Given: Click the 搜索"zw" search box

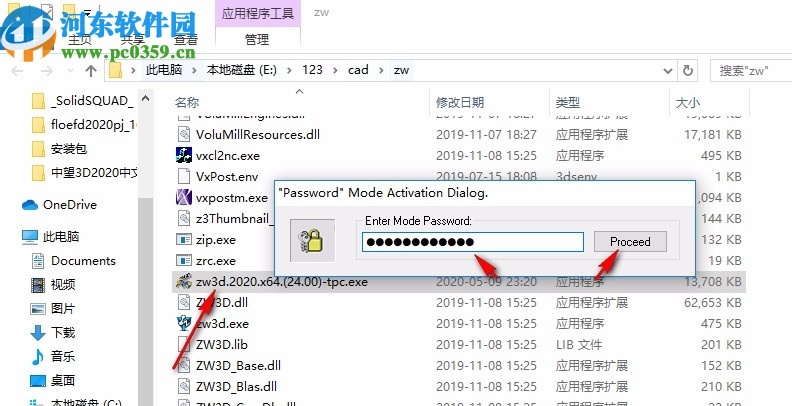Looking at the screenshot, I should [x=751, y=70].
